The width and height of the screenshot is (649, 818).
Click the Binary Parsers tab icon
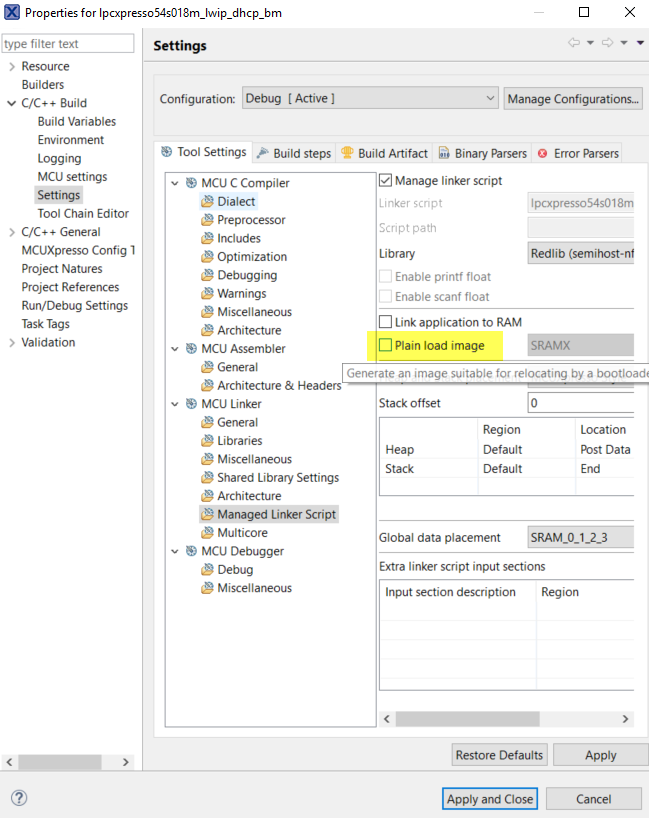pyautogui.click(x=444, y=153)
